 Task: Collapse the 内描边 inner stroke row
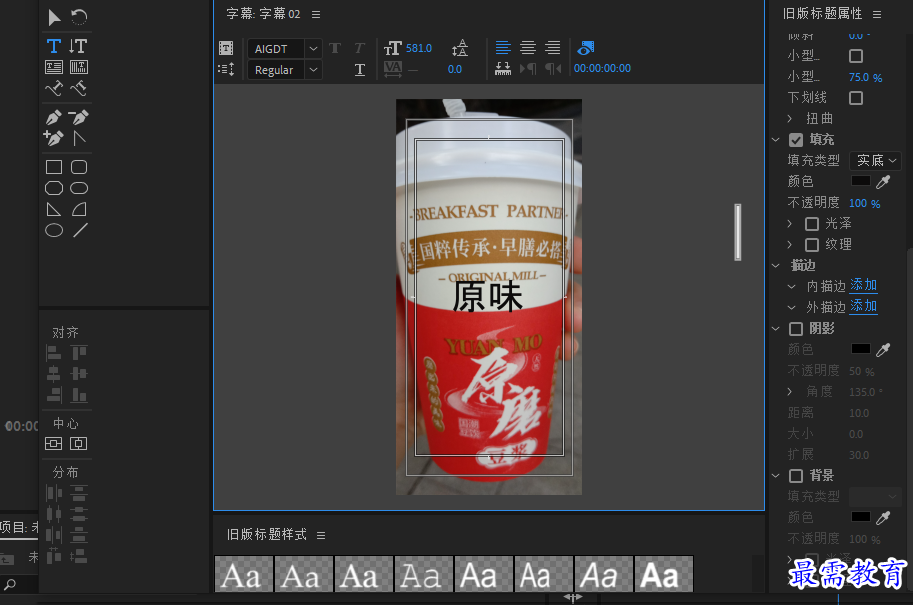[791, 286]
